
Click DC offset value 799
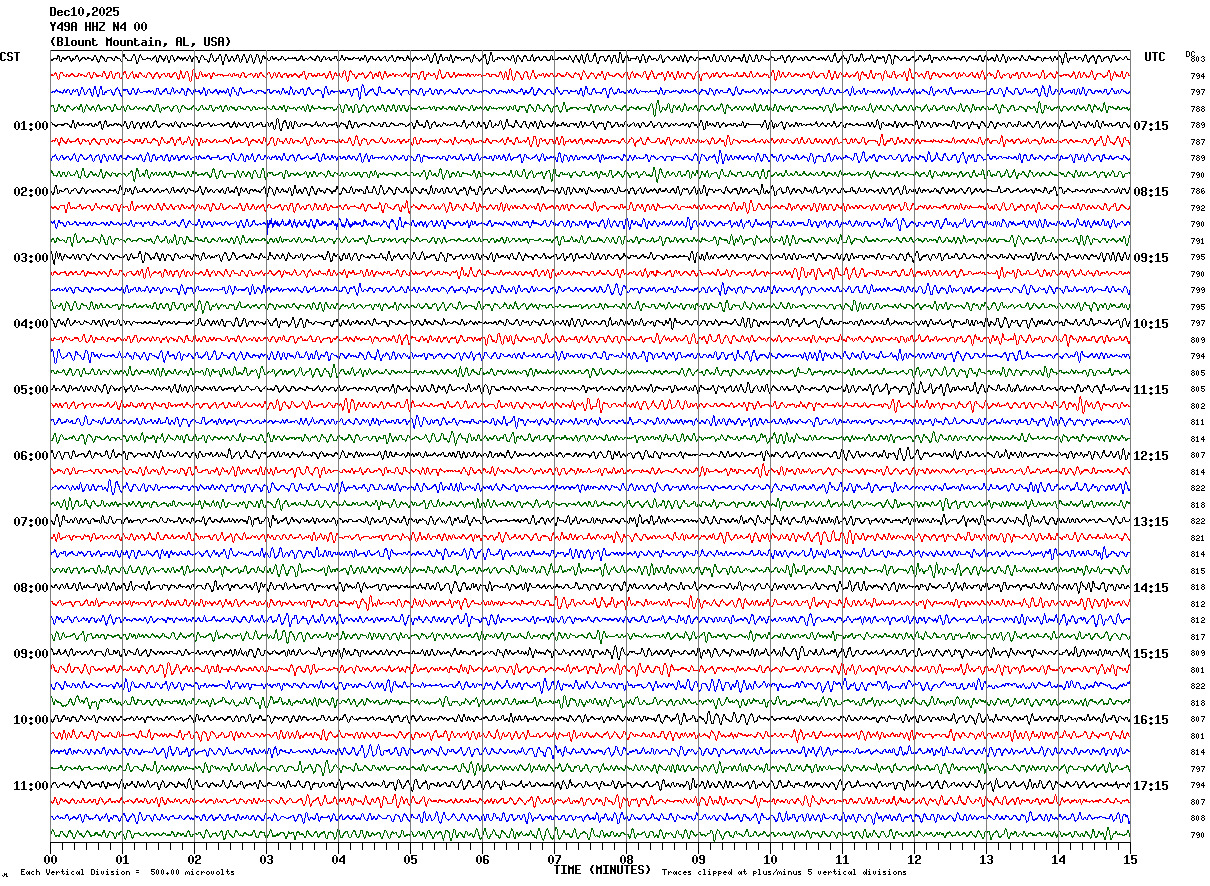click(x=1197, y=290)
